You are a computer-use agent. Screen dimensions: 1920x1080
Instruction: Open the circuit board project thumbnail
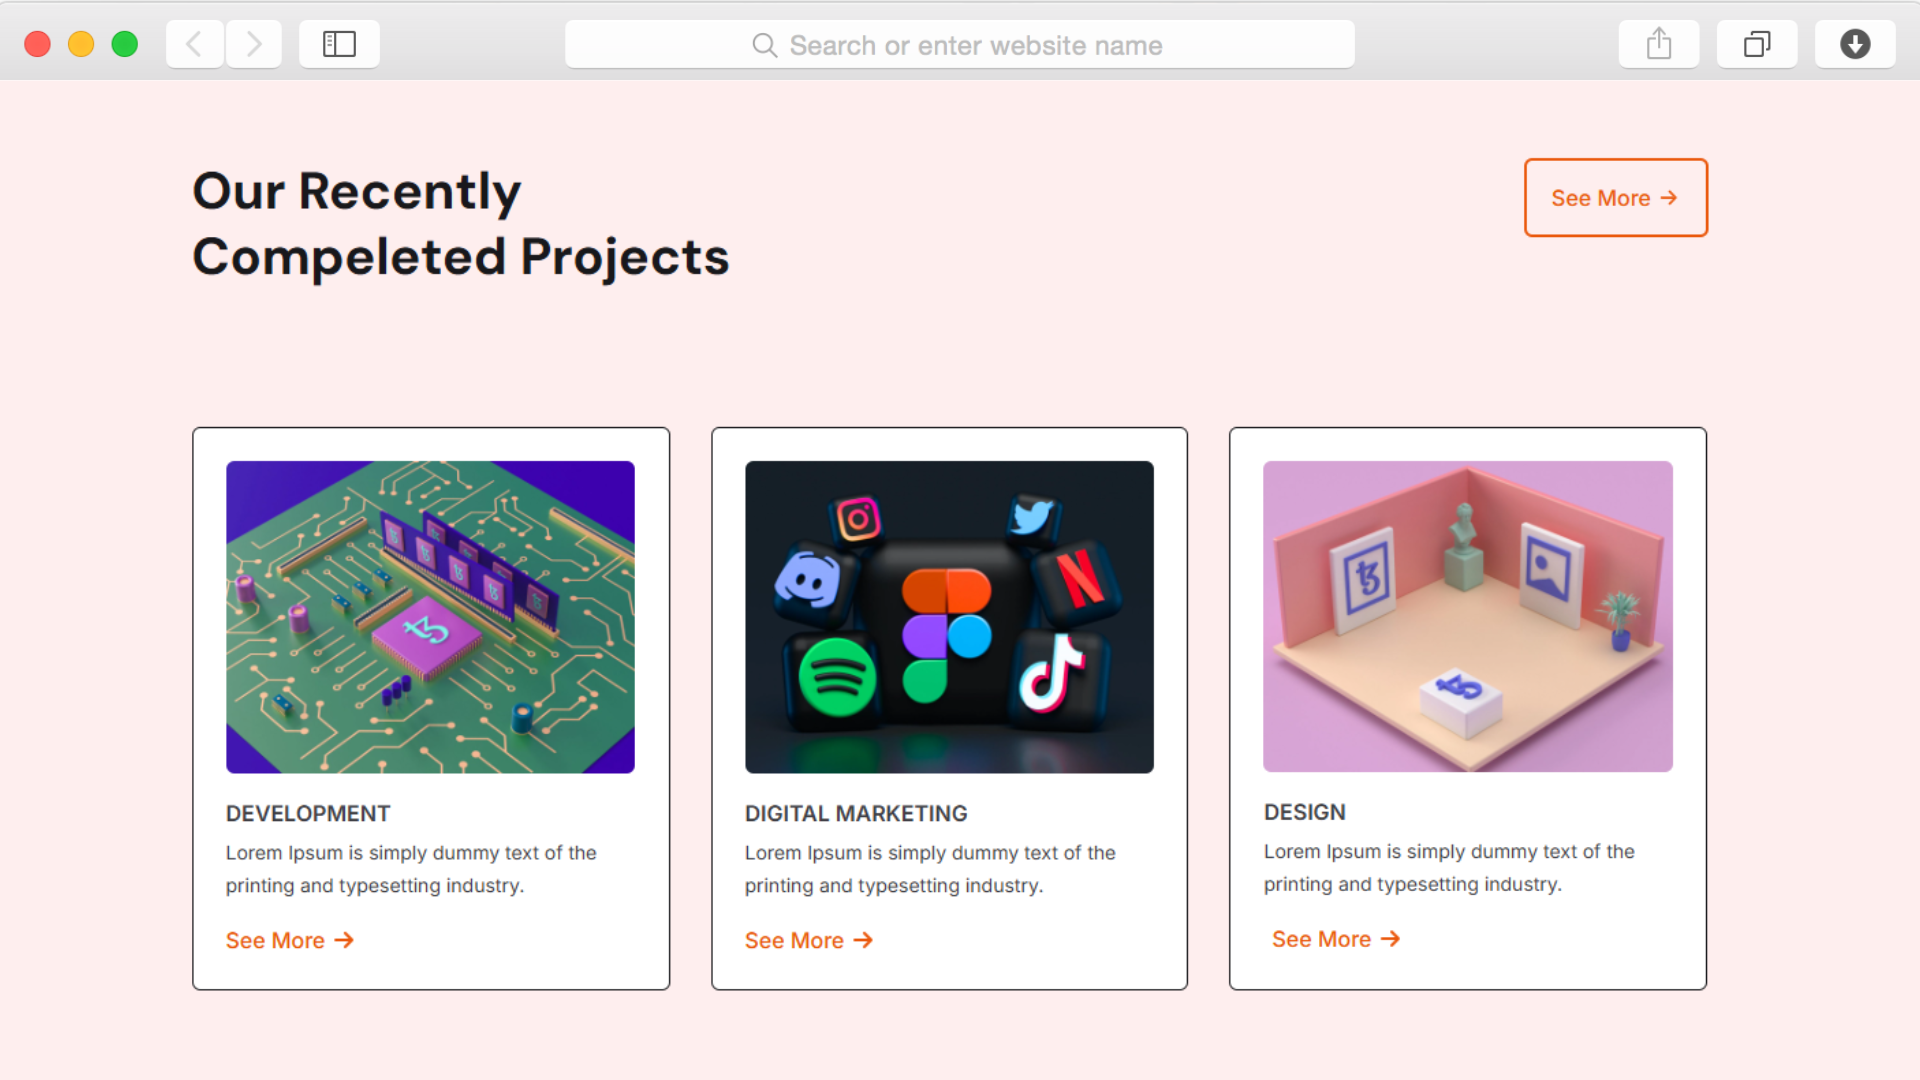[430, 617]
